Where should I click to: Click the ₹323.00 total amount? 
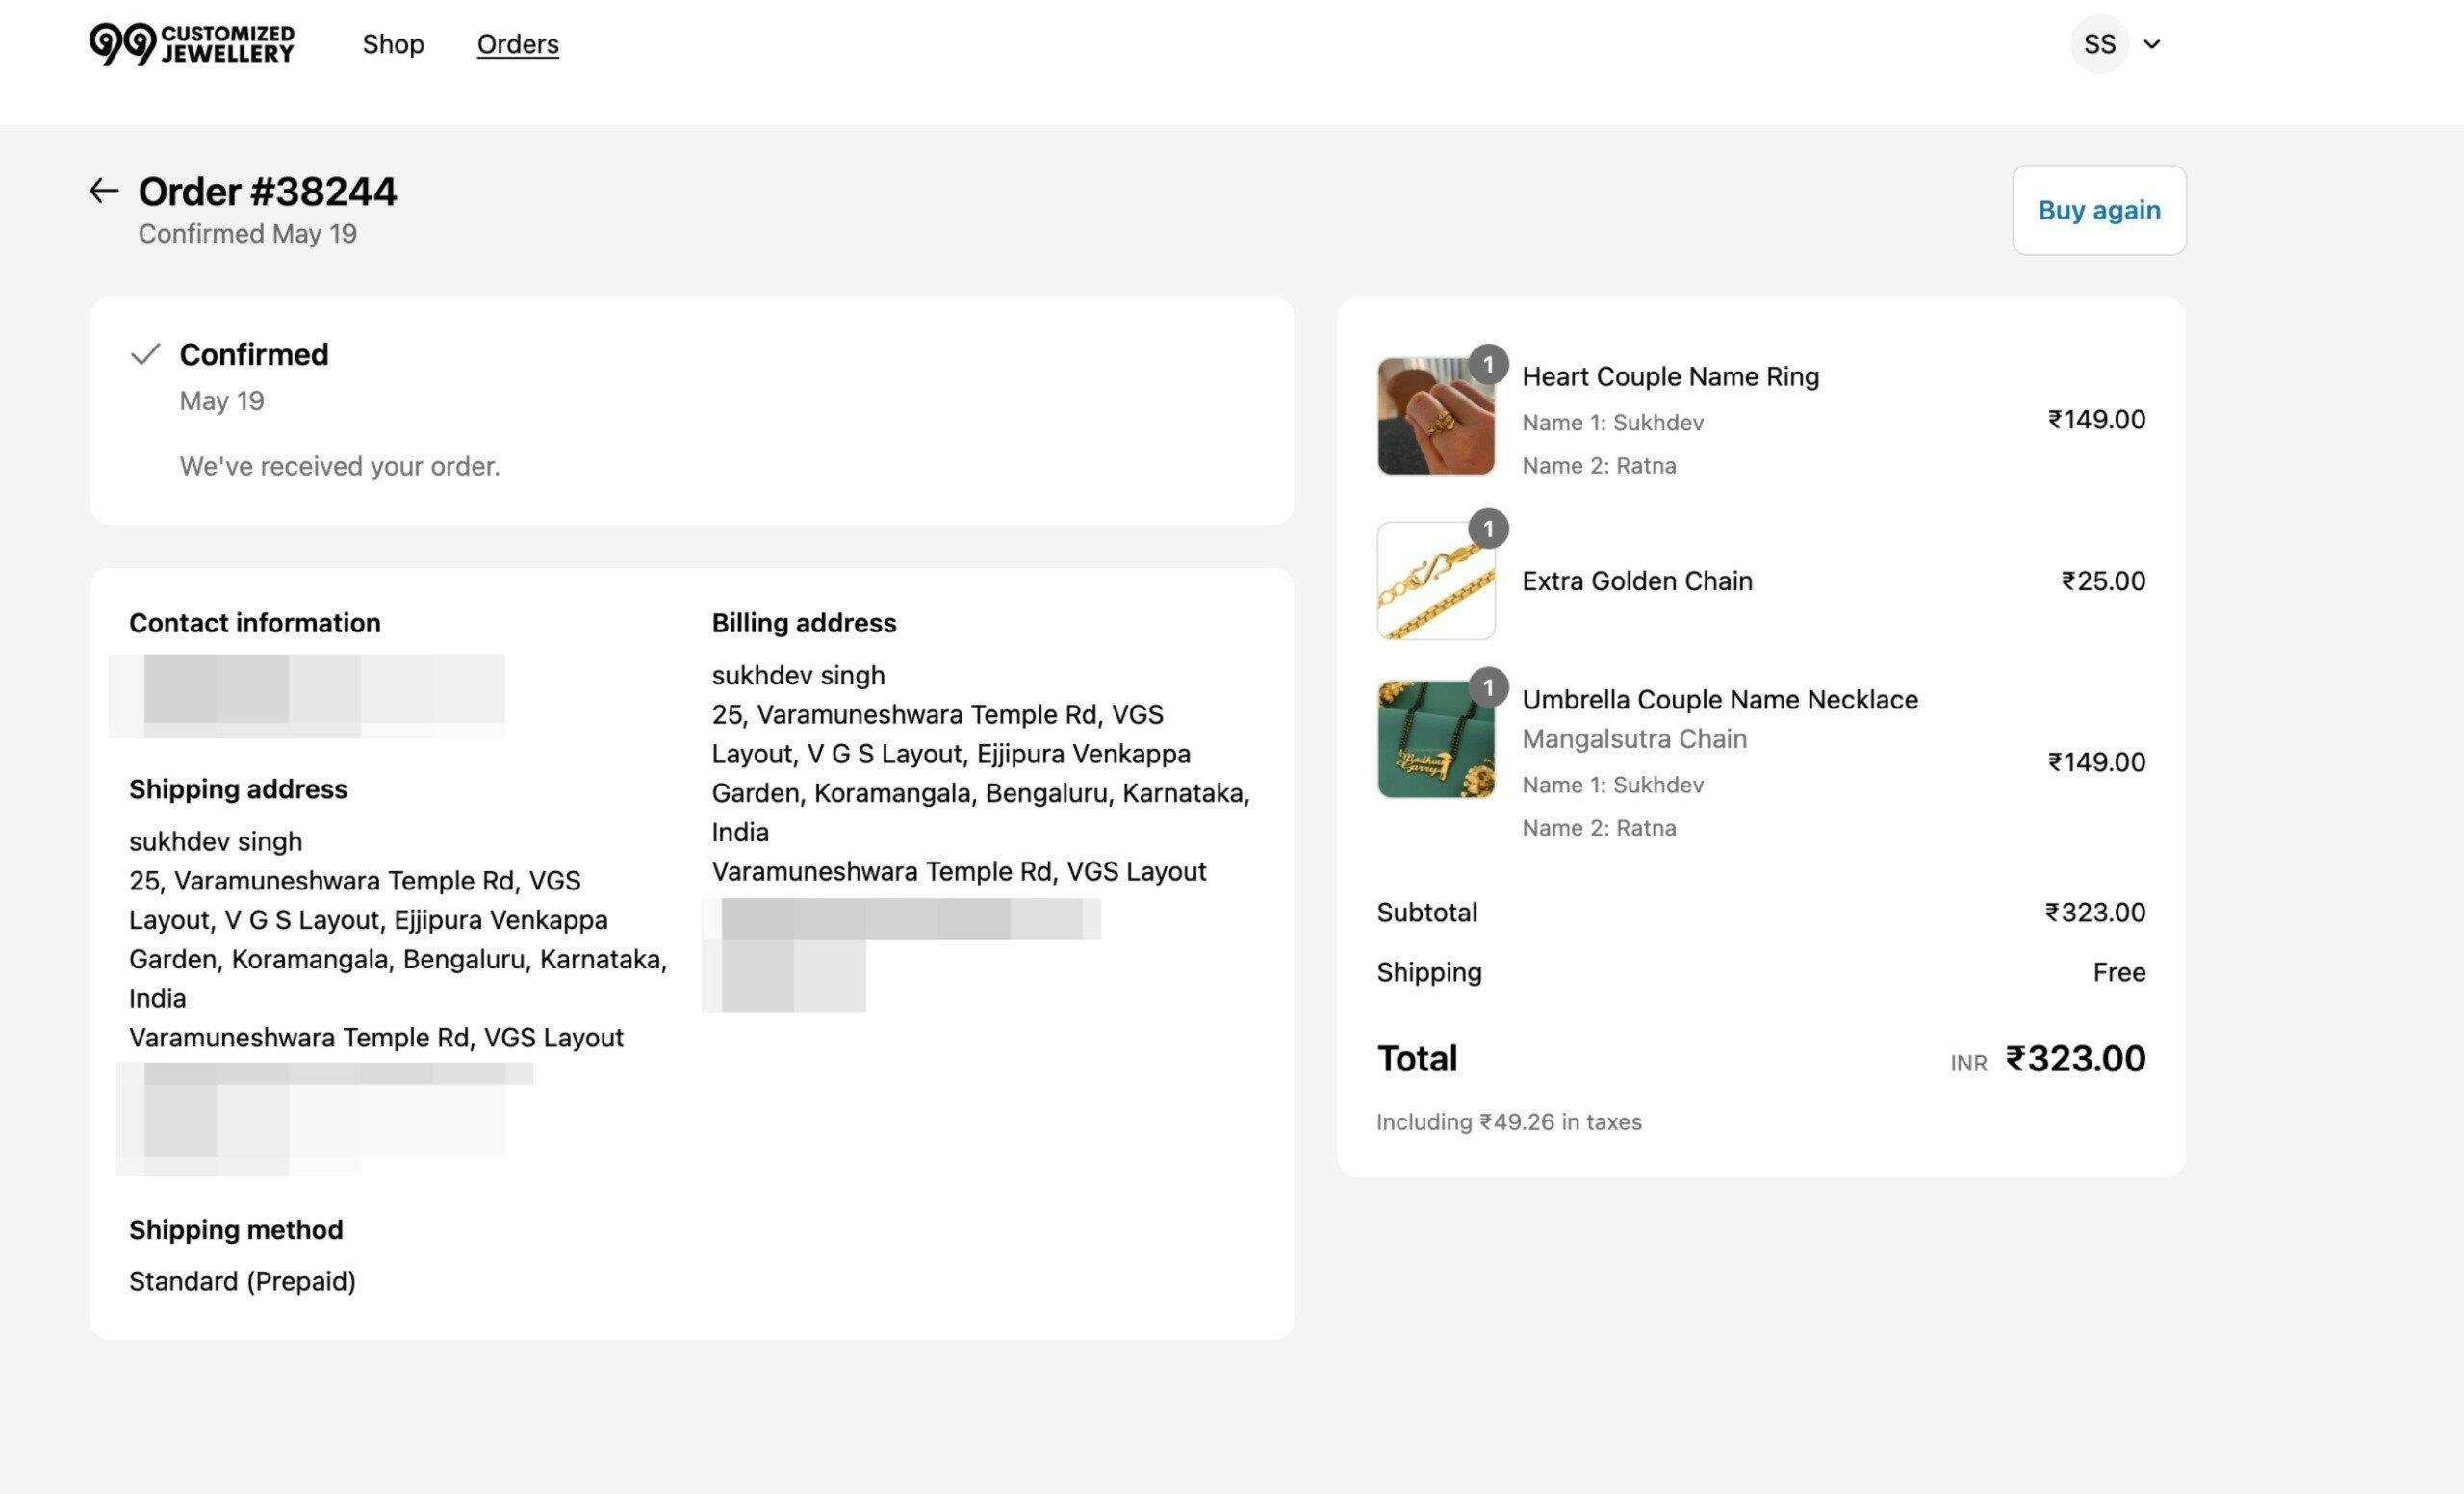coord(2075,1058)
